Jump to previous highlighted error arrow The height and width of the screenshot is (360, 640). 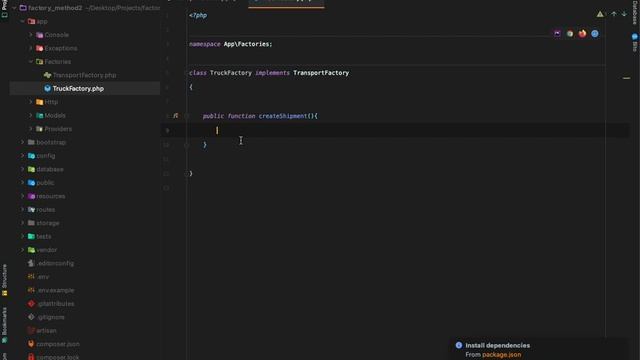(x=613, y=14)
